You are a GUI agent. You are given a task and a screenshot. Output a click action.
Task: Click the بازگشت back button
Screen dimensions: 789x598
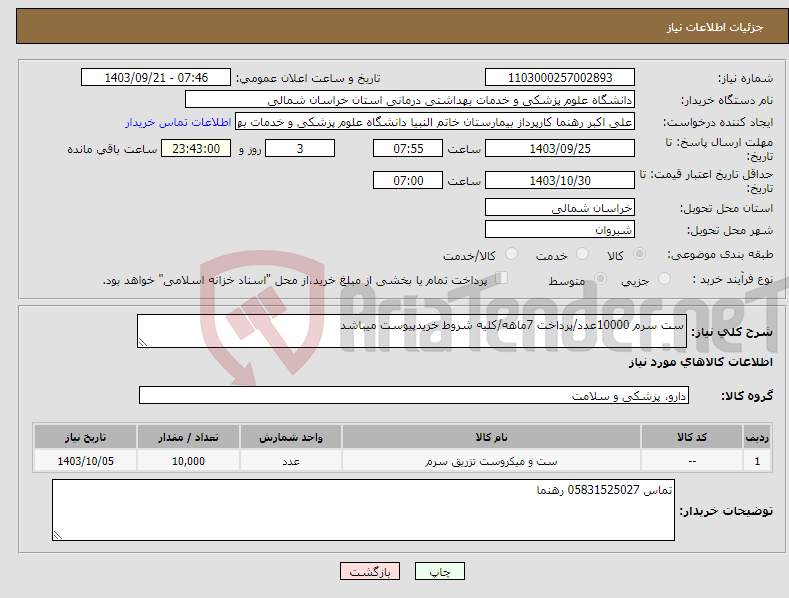(370, 572)
